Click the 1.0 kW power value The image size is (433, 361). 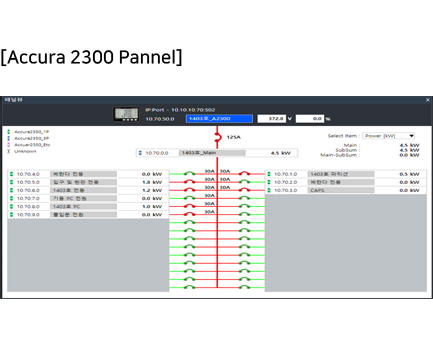pos(152,207)
